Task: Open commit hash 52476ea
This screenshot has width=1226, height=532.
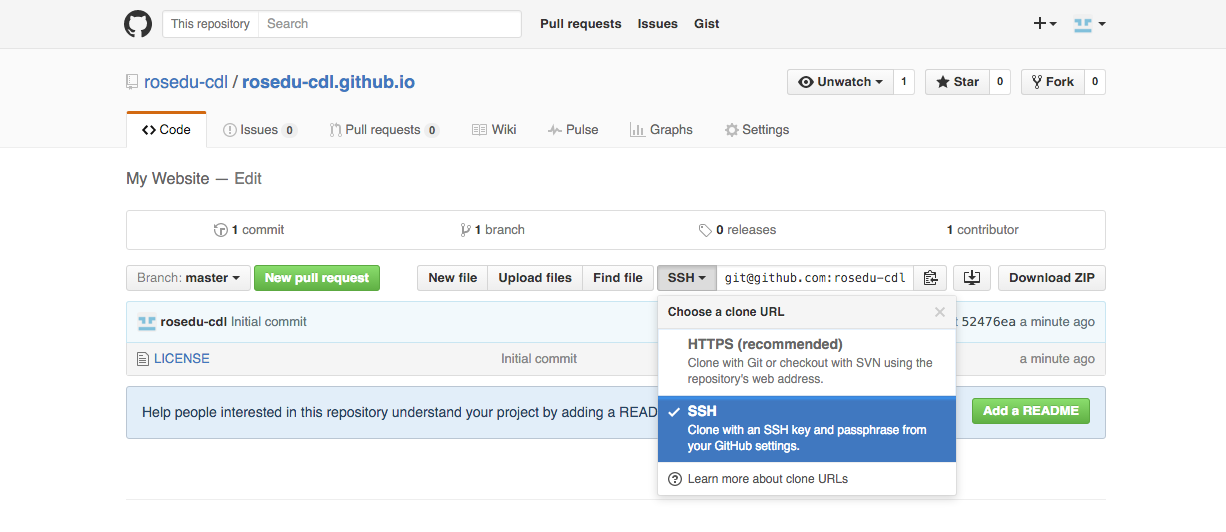Action: pos(988,322)
